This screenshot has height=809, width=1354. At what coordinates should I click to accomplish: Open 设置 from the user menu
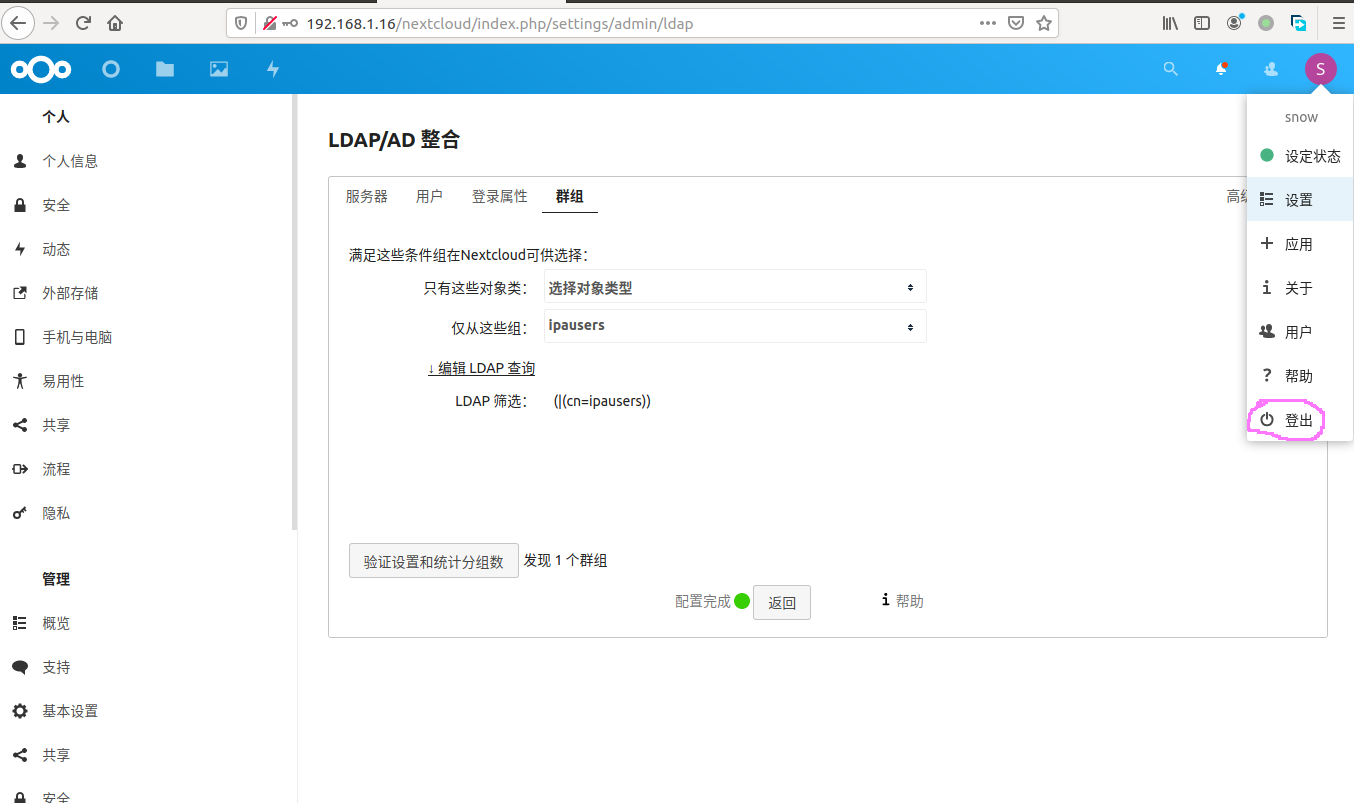(1300, 200)
